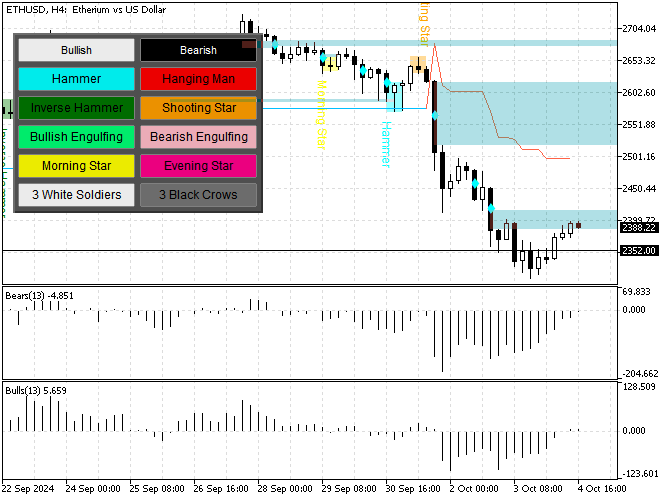Click the 30 Sep 16:00 time label
Viewport: 670px width, 500px height.
[x=413, y=488]
